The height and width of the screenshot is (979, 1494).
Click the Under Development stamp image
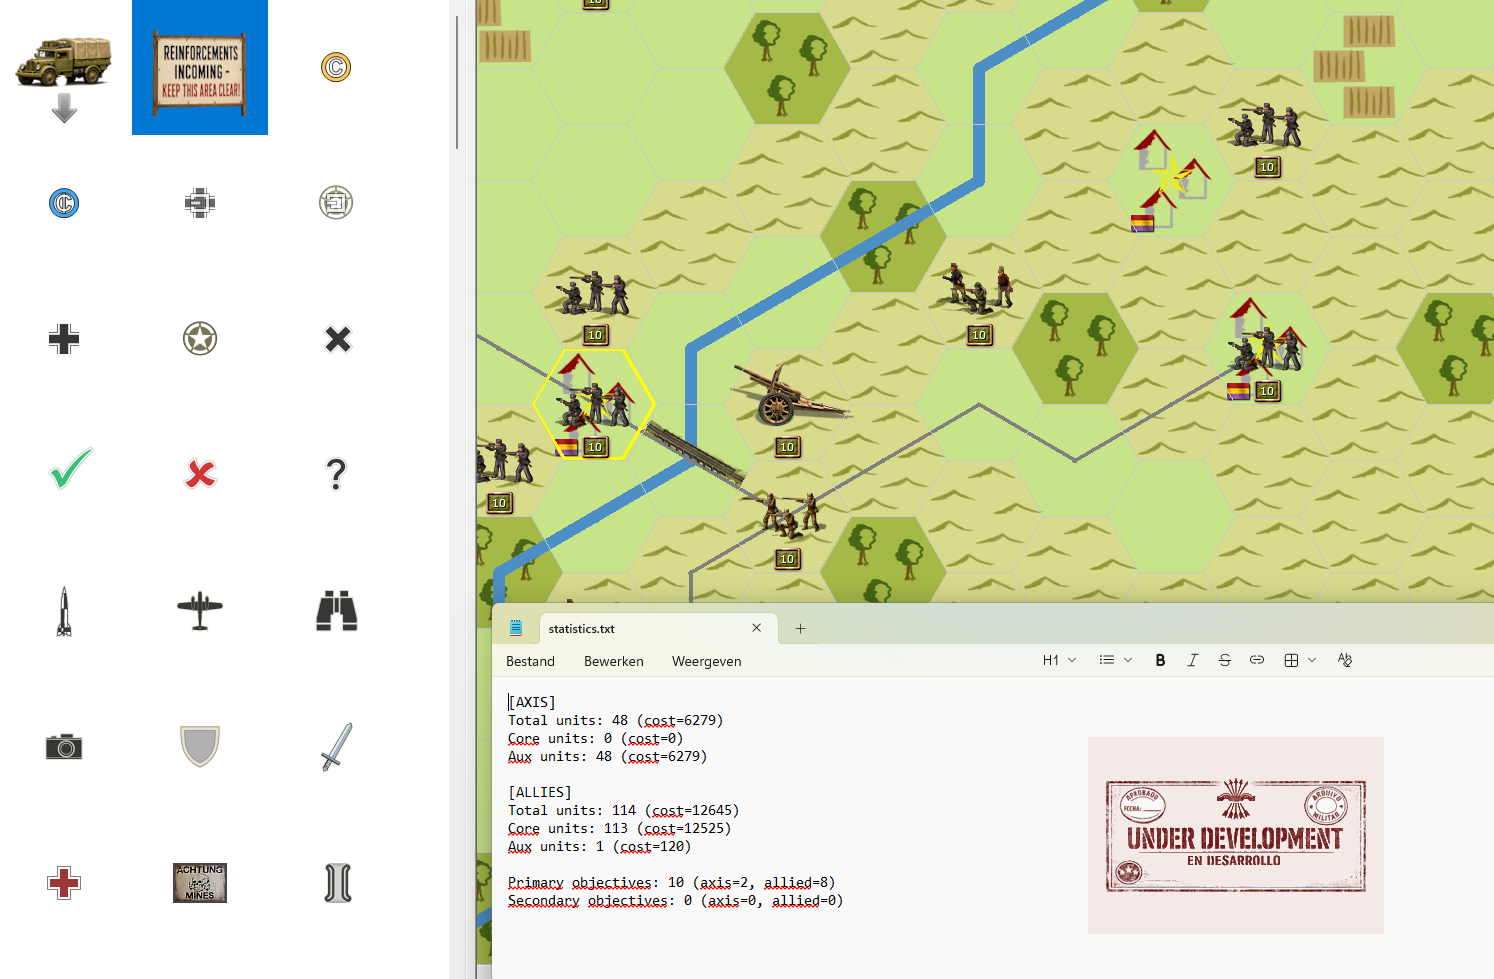[x=1236, y=836]
